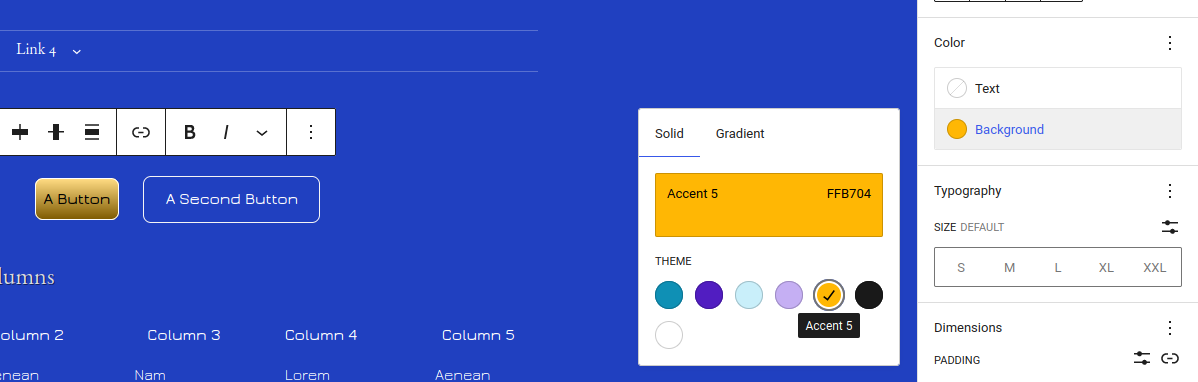Select XL font size option
The height and width of the screenshot is (382, 1198).
point(1106,267)
